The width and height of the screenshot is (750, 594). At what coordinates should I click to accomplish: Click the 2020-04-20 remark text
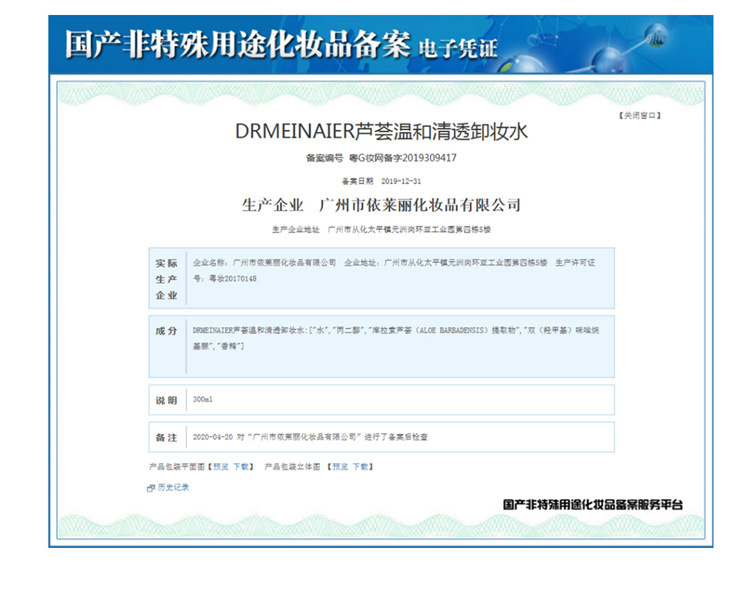click(x=310, y=437)
